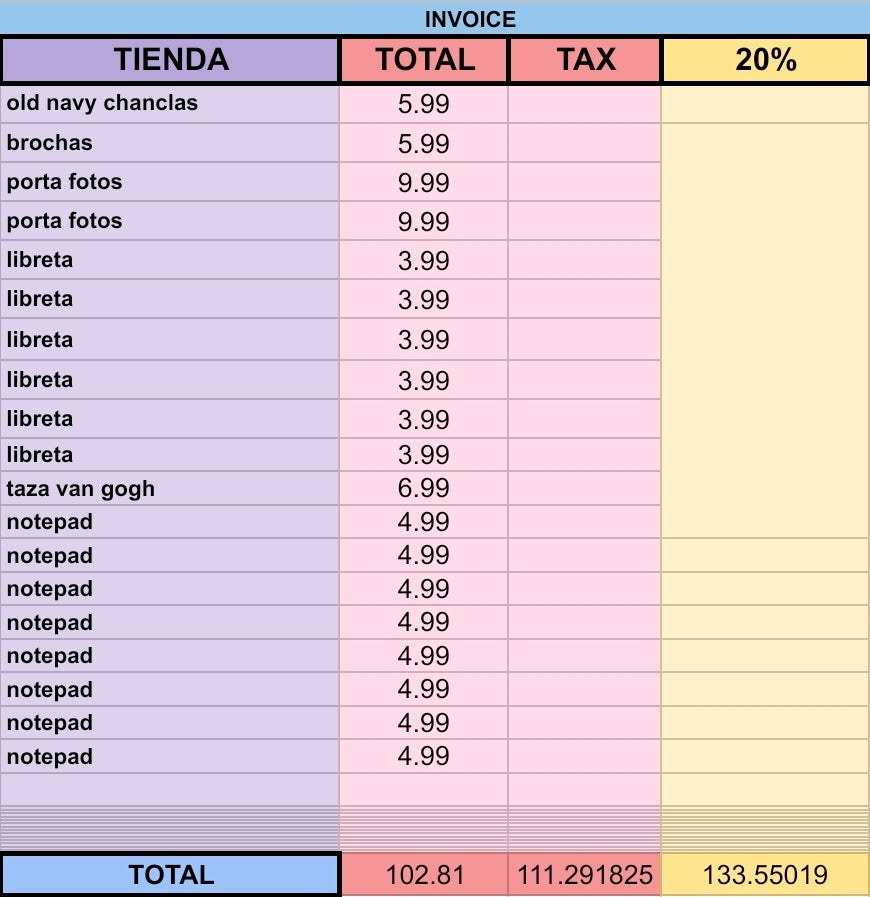Click the first porta fotos cell
Screen dimensions: 870x897
[x=170, y=182]
